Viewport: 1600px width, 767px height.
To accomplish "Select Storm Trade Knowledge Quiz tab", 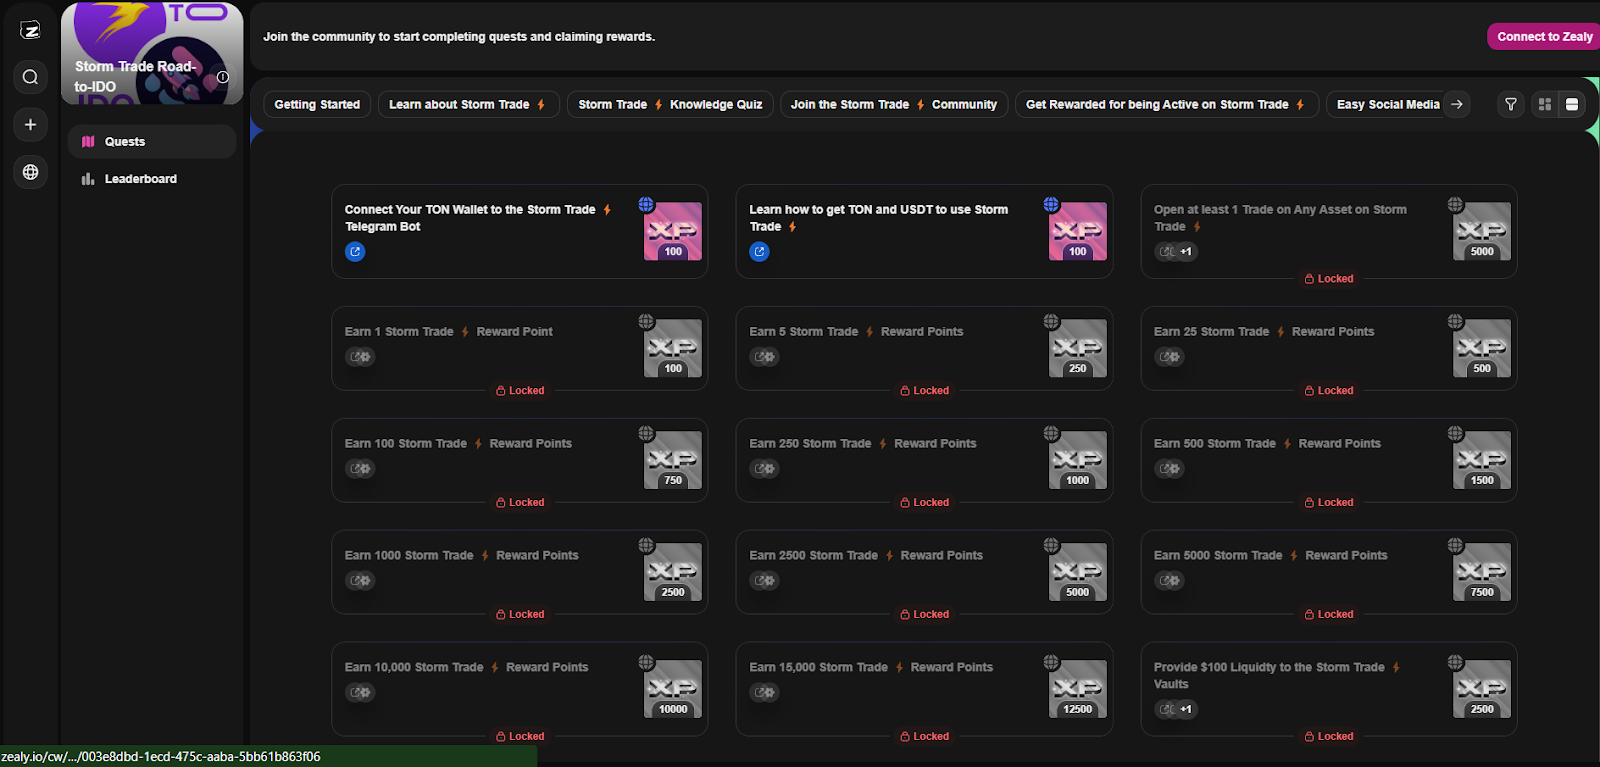I will [670, 104].
